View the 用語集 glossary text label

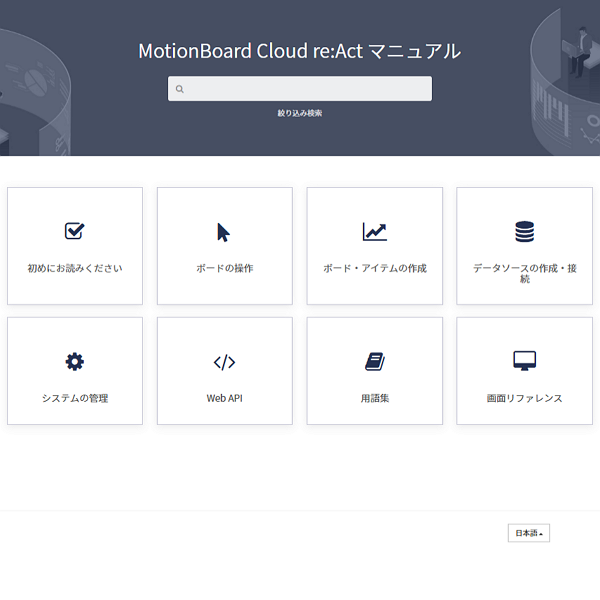tap(375, 398)
